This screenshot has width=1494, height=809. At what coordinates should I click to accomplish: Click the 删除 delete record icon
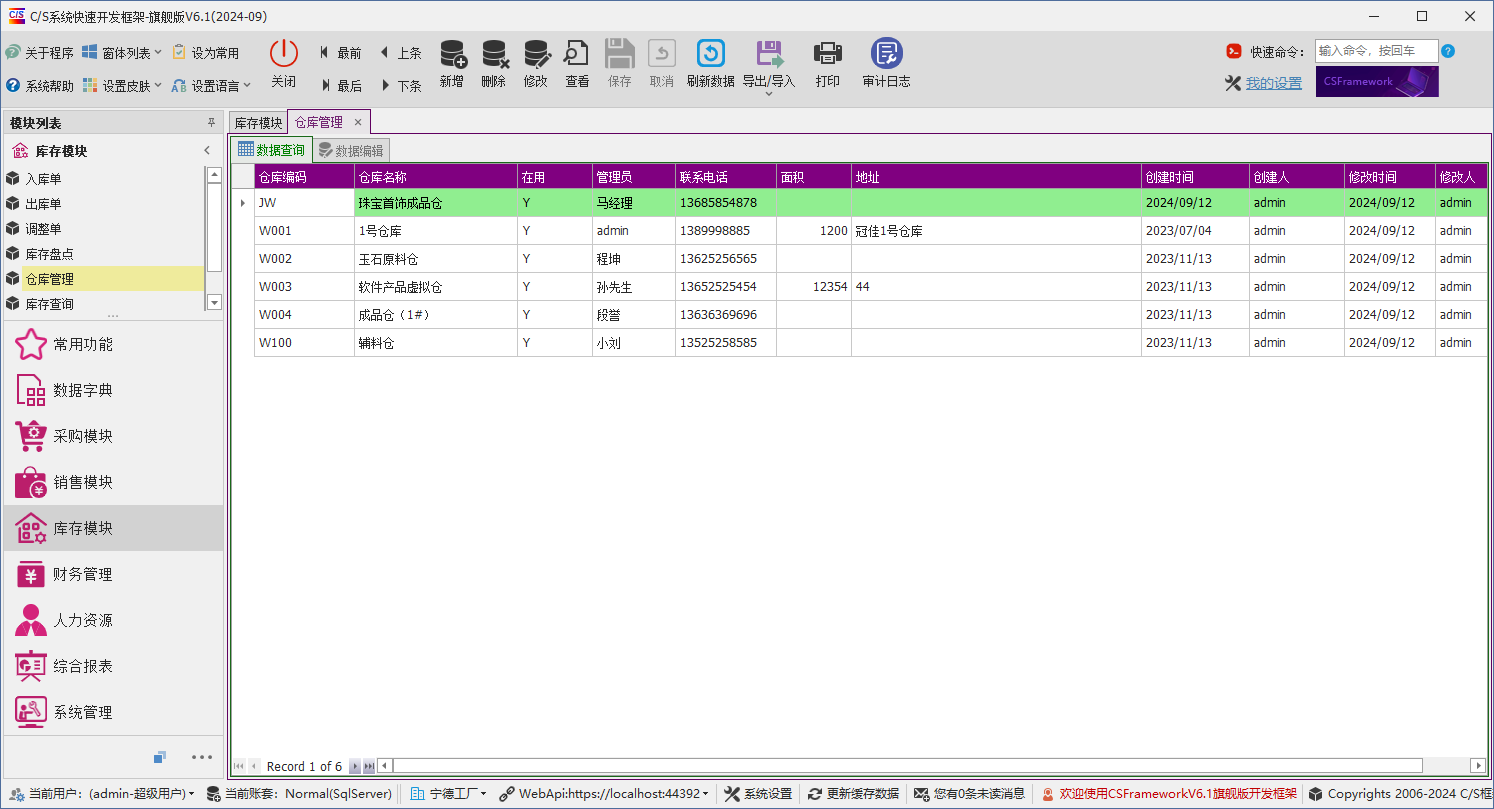point(495,54)
